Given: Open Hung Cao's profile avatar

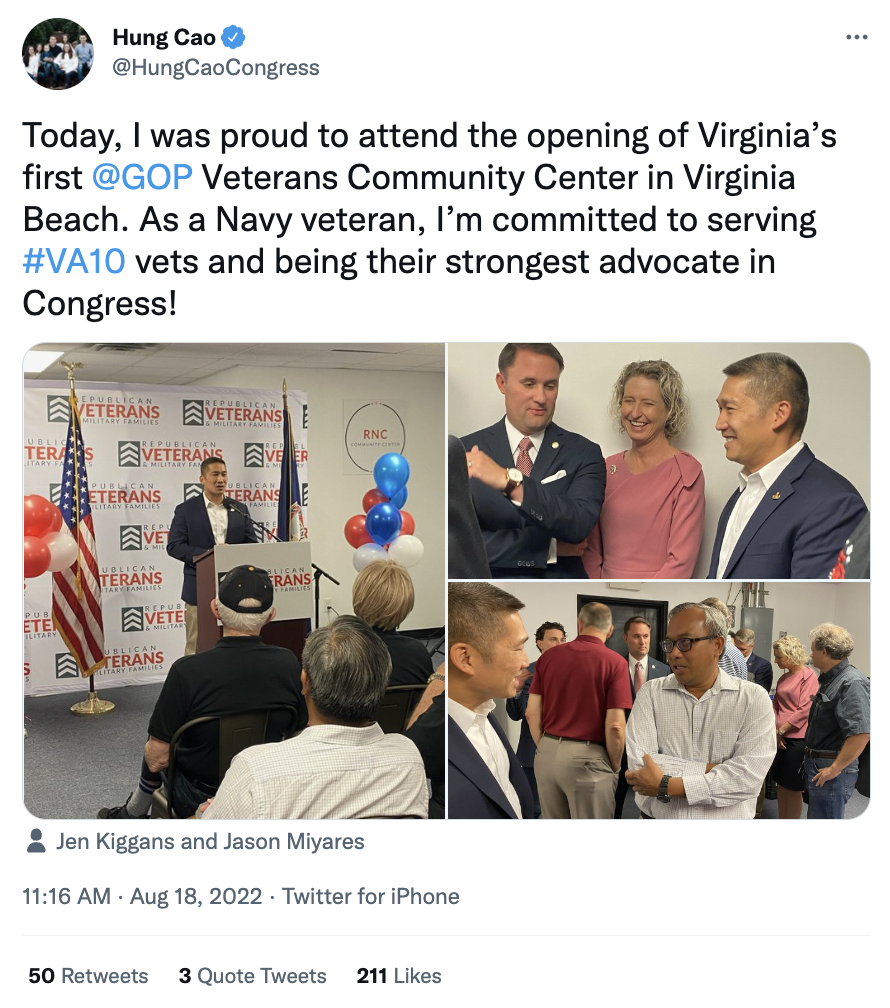Looking at the screenshot, I should [x=58, y=53].
